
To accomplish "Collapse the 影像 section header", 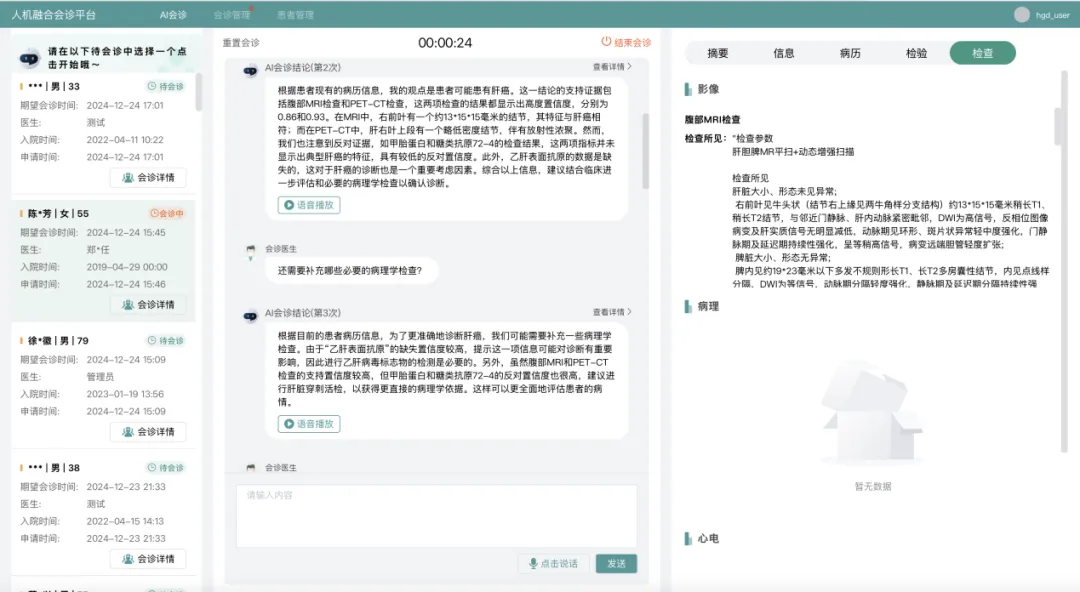I will click(x=707, y=89).
